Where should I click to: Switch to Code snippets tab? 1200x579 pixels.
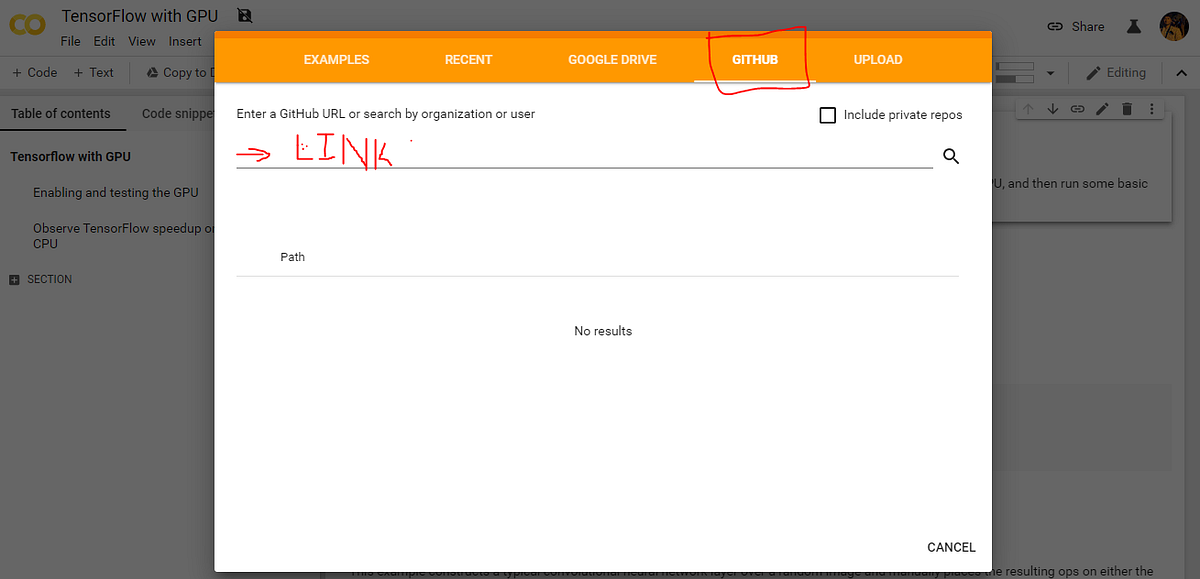click(x=178, y=113)
